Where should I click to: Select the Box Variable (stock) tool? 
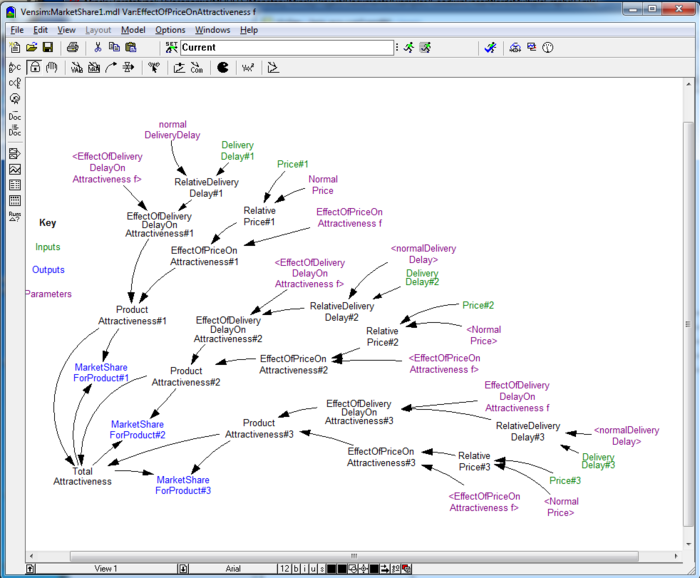point(94,68)
